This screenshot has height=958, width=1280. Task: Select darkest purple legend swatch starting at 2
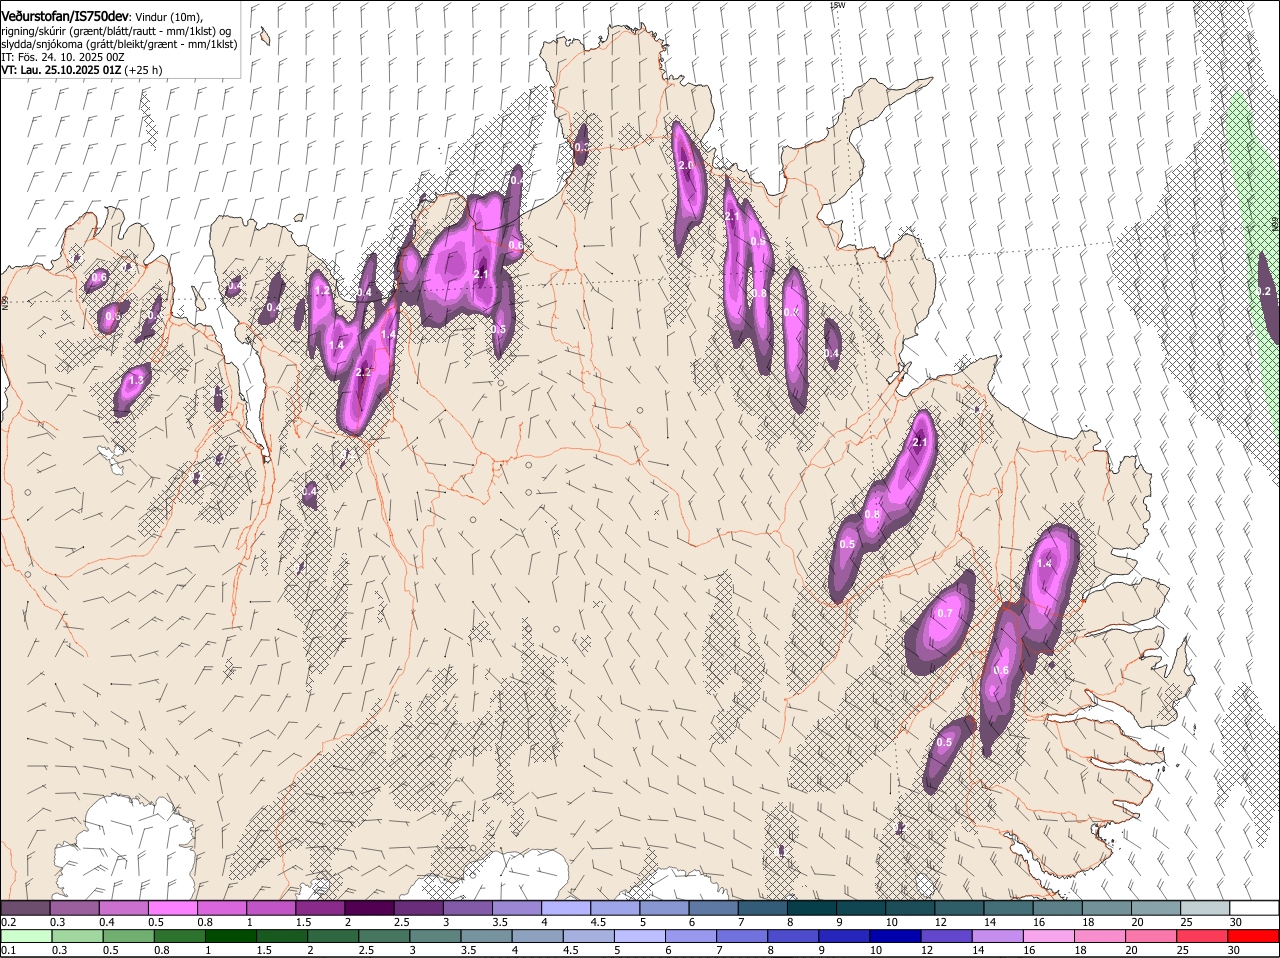(x=369, y=907)
